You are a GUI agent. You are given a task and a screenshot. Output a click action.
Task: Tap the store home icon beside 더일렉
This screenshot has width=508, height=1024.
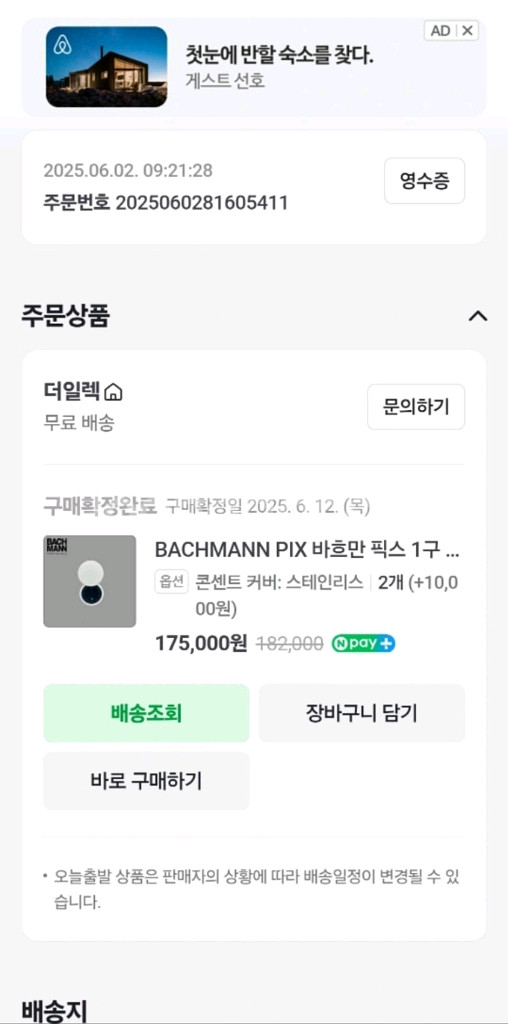114,392
